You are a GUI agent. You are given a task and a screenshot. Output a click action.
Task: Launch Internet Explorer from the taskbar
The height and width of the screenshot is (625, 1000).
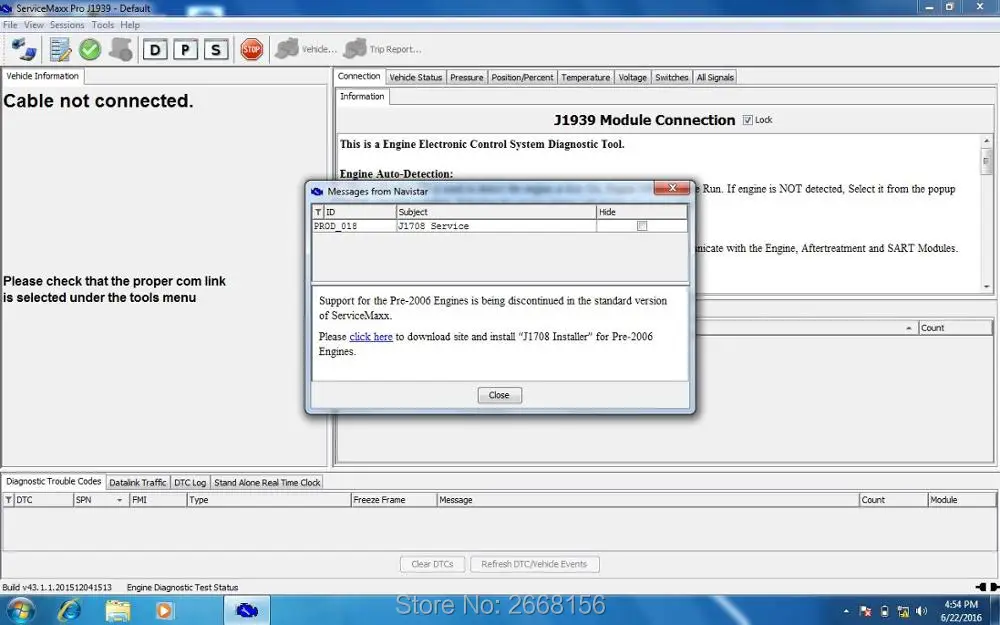click(70, 609)
